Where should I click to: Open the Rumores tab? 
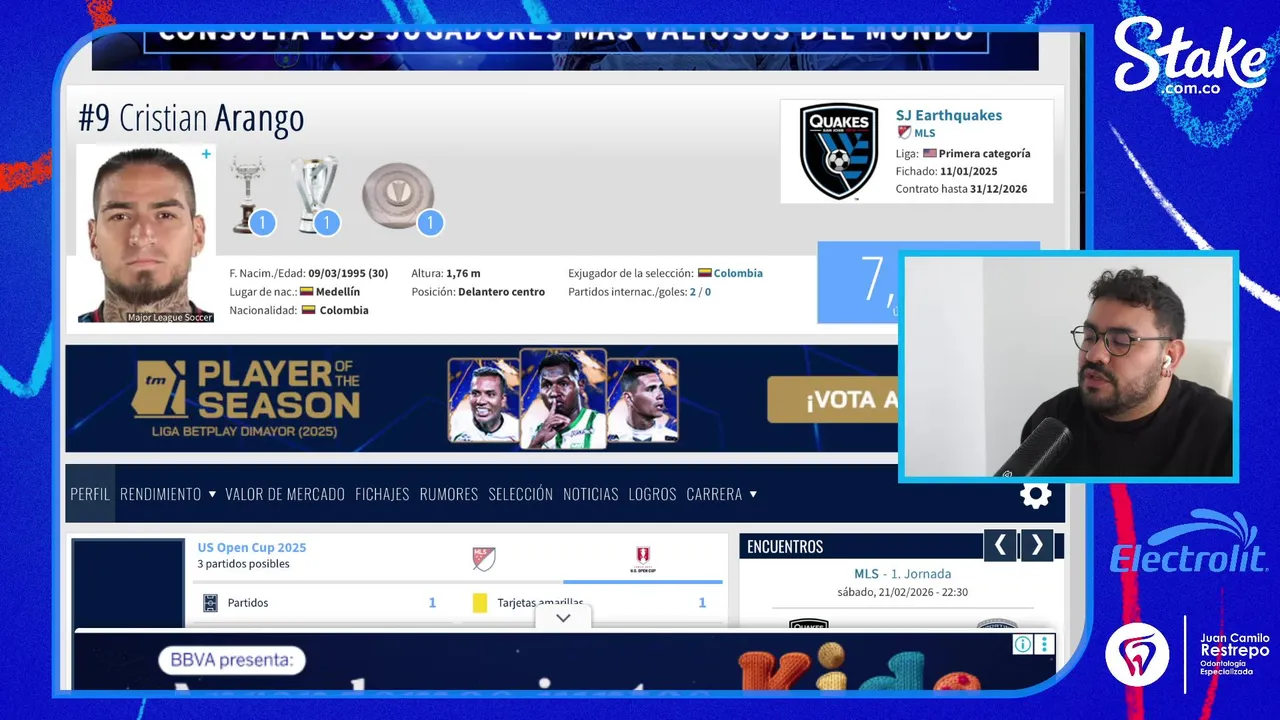(x=449, y=494)
